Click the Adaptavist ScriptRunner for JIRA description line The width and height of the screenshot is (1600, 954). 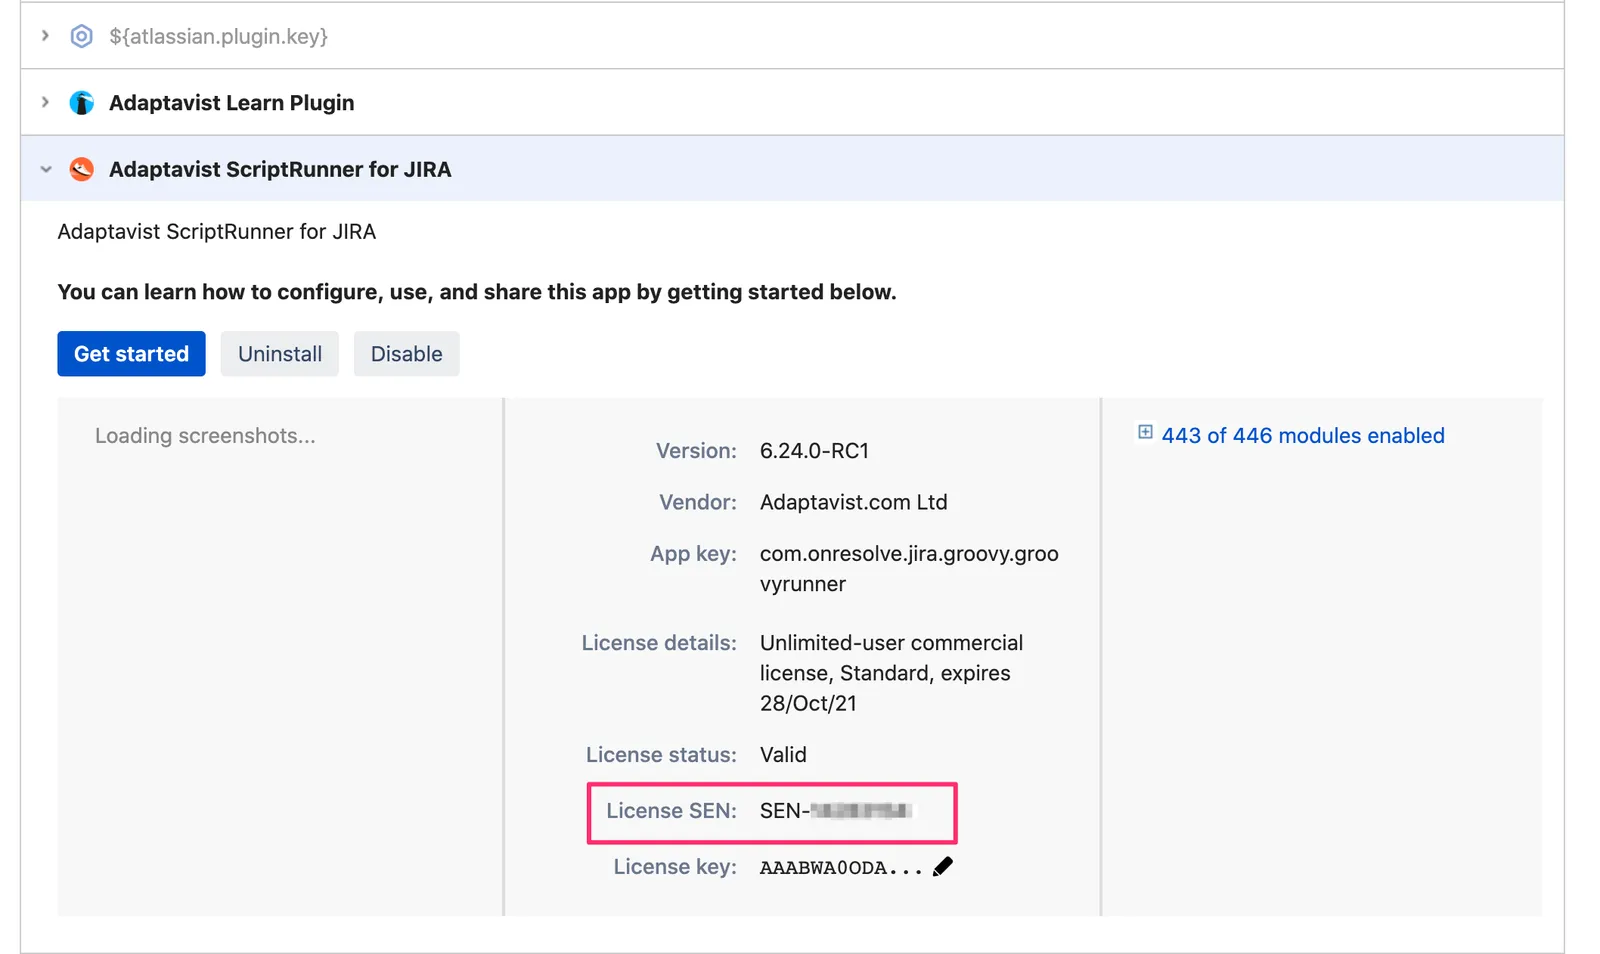(x=217, y=231)
